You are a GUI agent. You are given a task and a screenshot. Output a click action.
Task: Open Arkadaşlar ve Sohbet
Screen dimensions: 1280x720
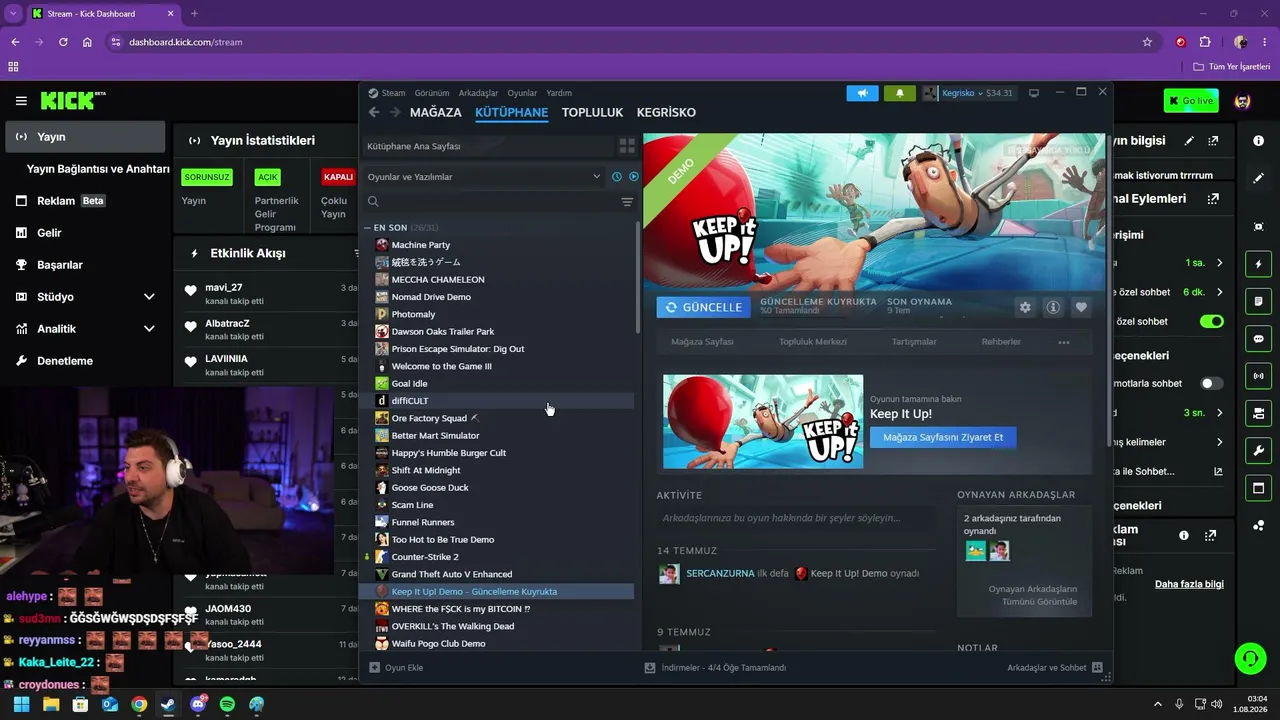pyautogui.click(x=1054, y=668)
